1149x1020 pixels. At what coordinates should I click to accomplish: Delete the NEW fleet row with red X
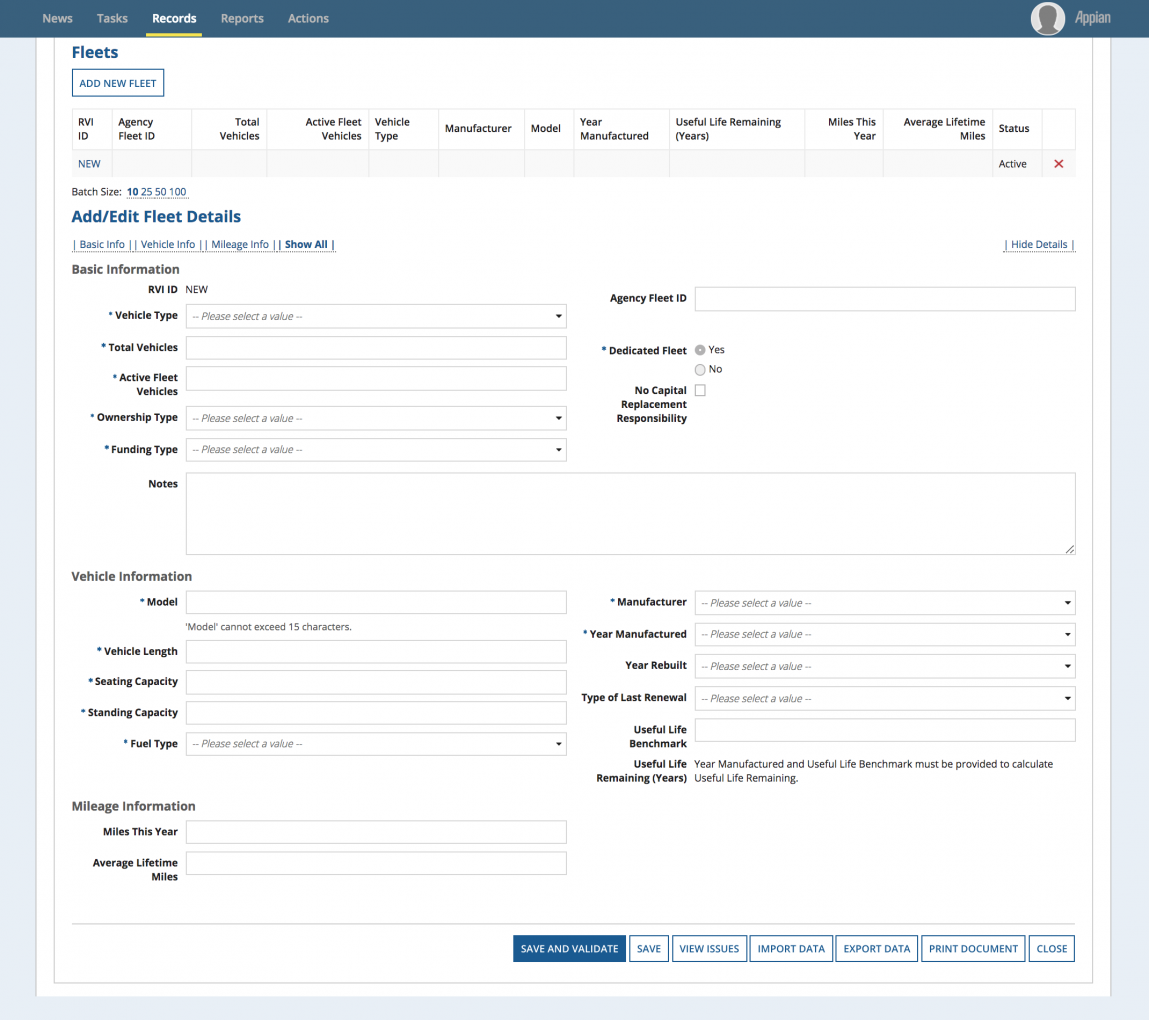(1058, 164)
